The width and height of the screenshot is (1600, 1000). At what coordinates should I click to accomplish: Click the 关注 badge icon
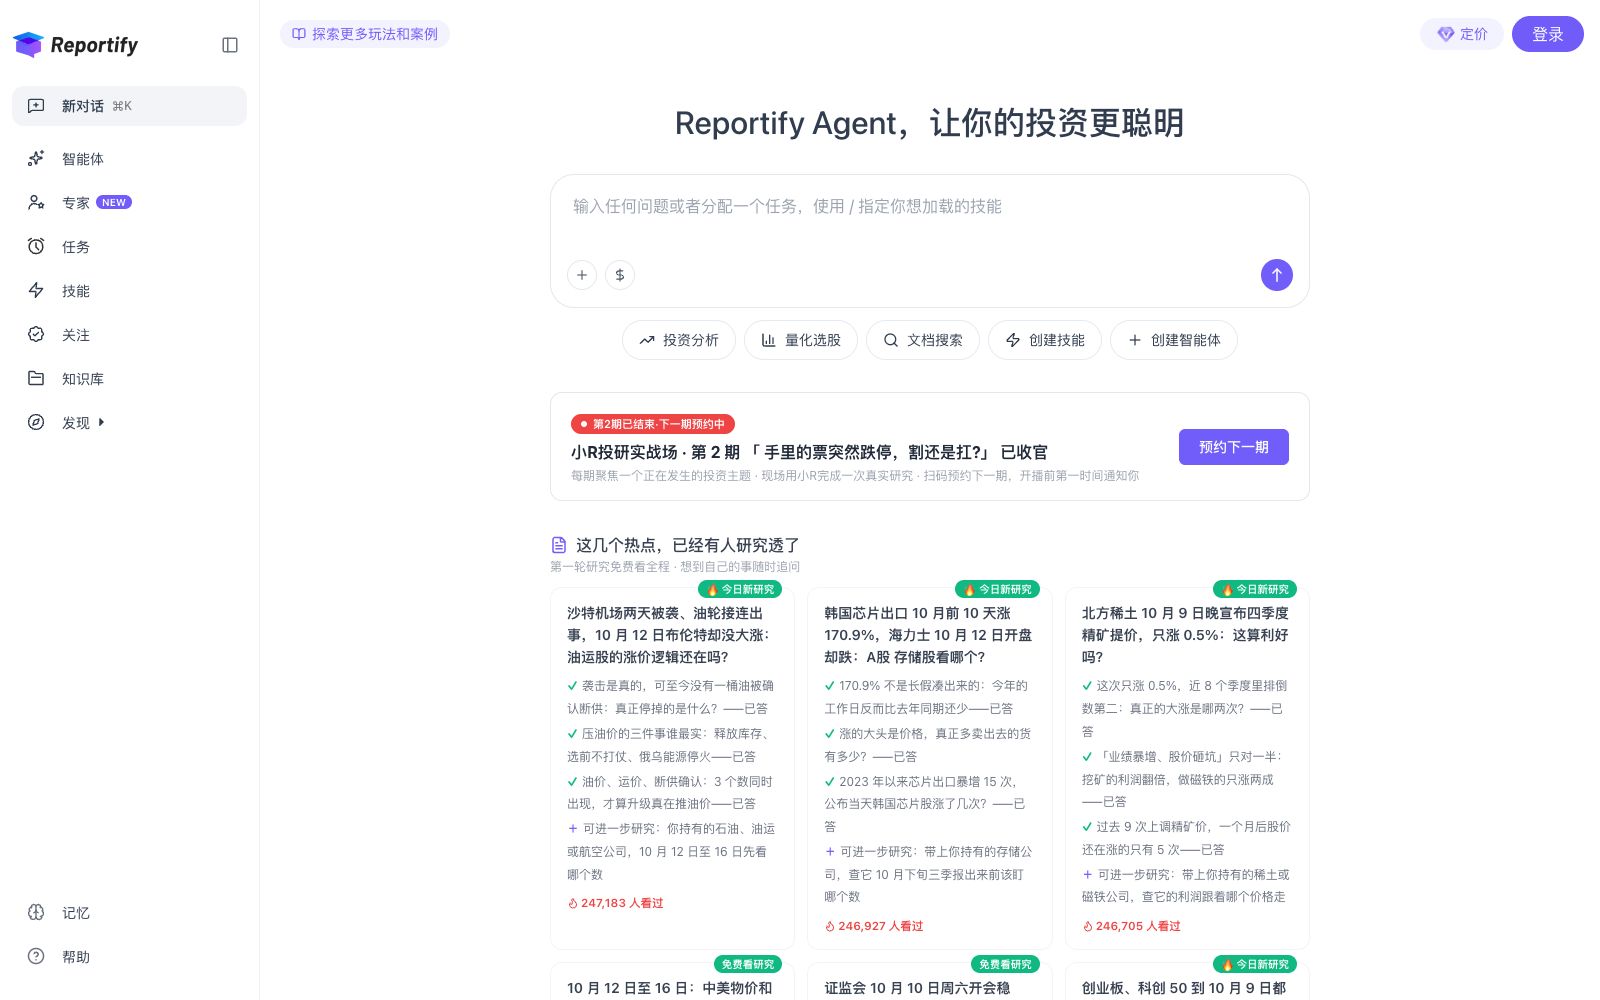[36, 334]
